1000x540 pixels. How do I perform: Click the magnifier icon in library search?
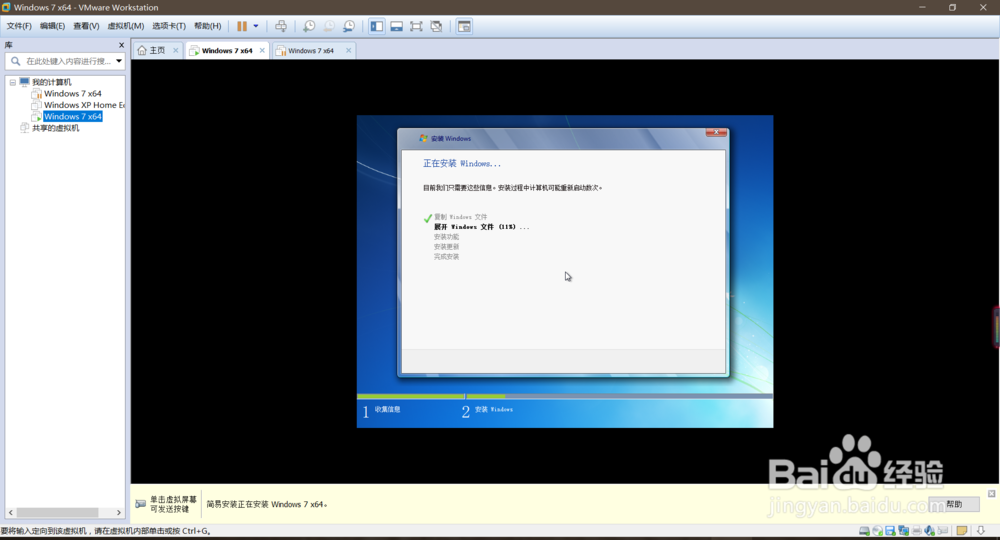pos(15,61)
